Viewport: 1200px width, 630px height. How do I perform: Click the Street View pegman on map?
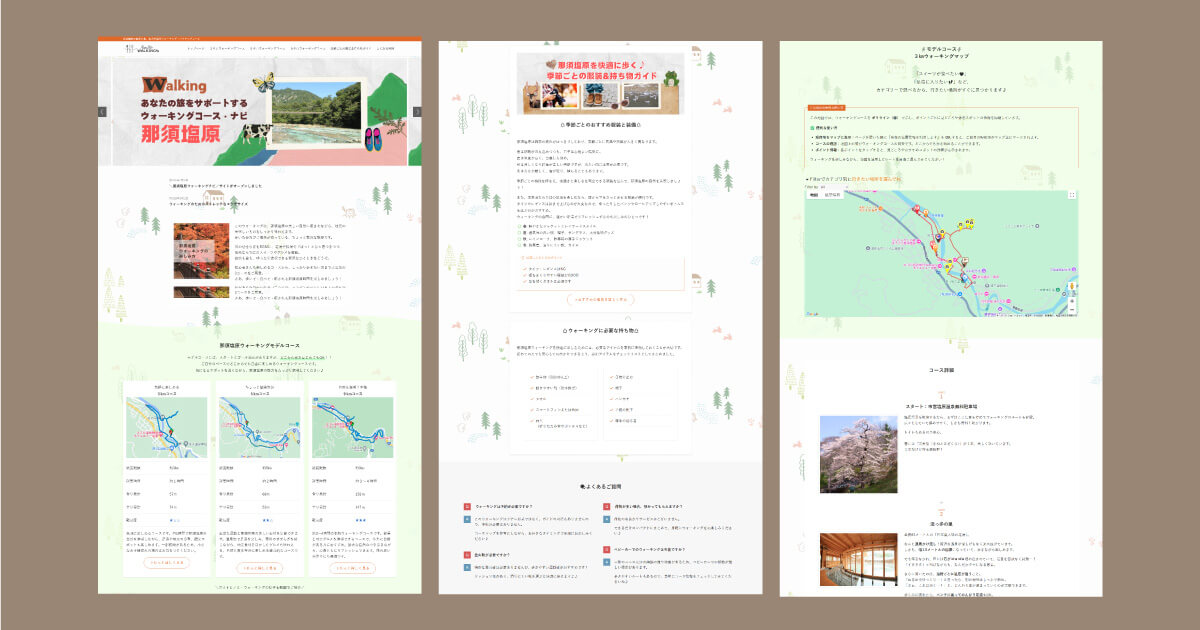tap(1072, 287)
